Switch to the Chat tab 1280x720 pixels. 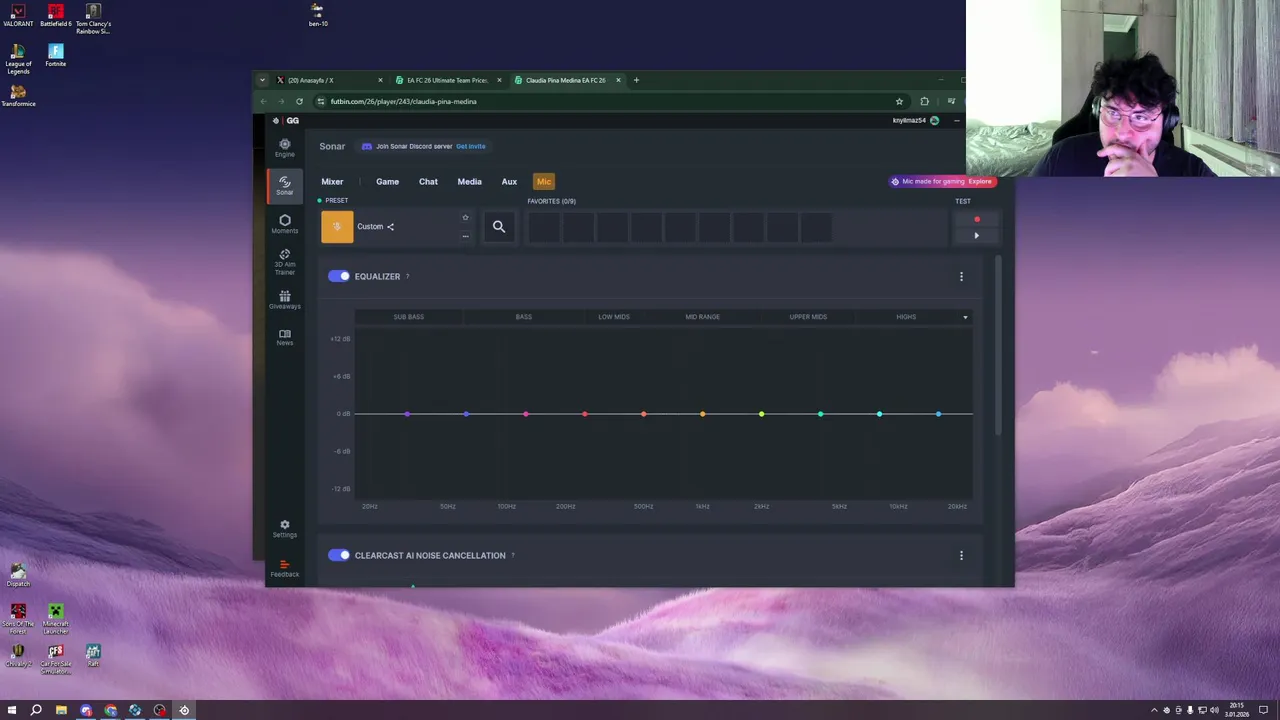tap(428, 181)
